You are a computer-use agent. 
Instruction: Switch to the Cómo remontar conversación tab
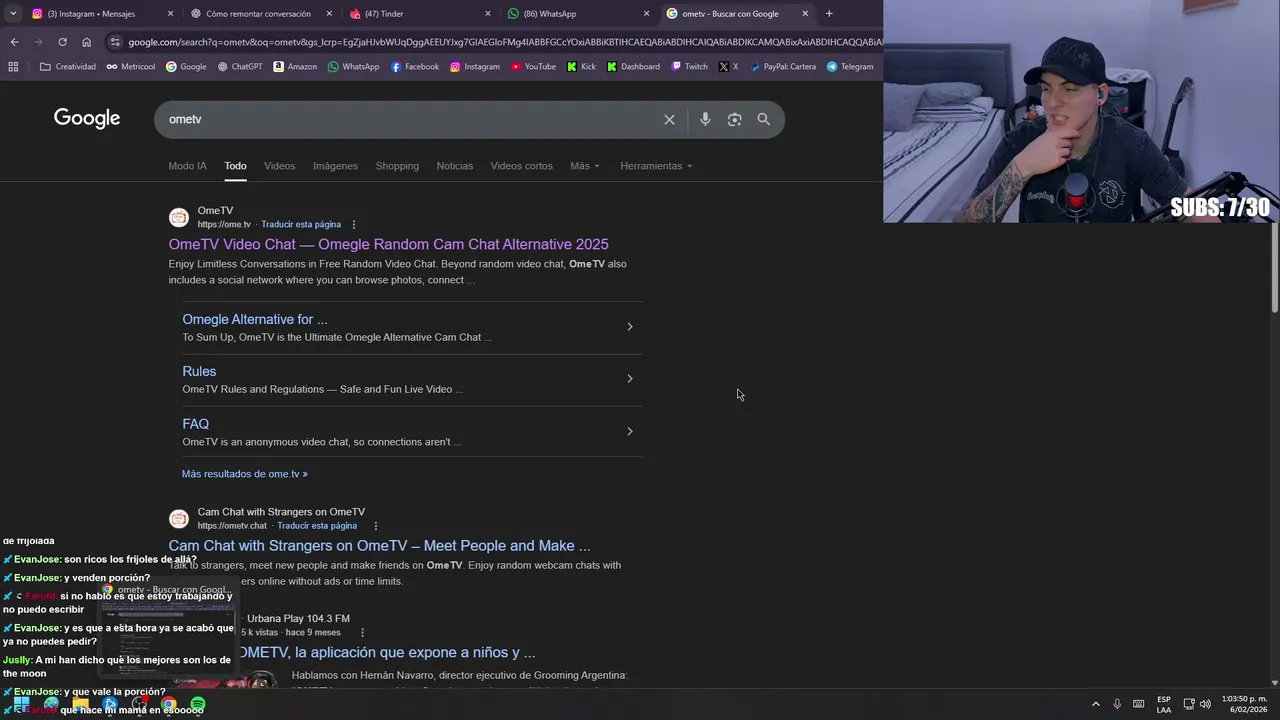click(258, 14)
